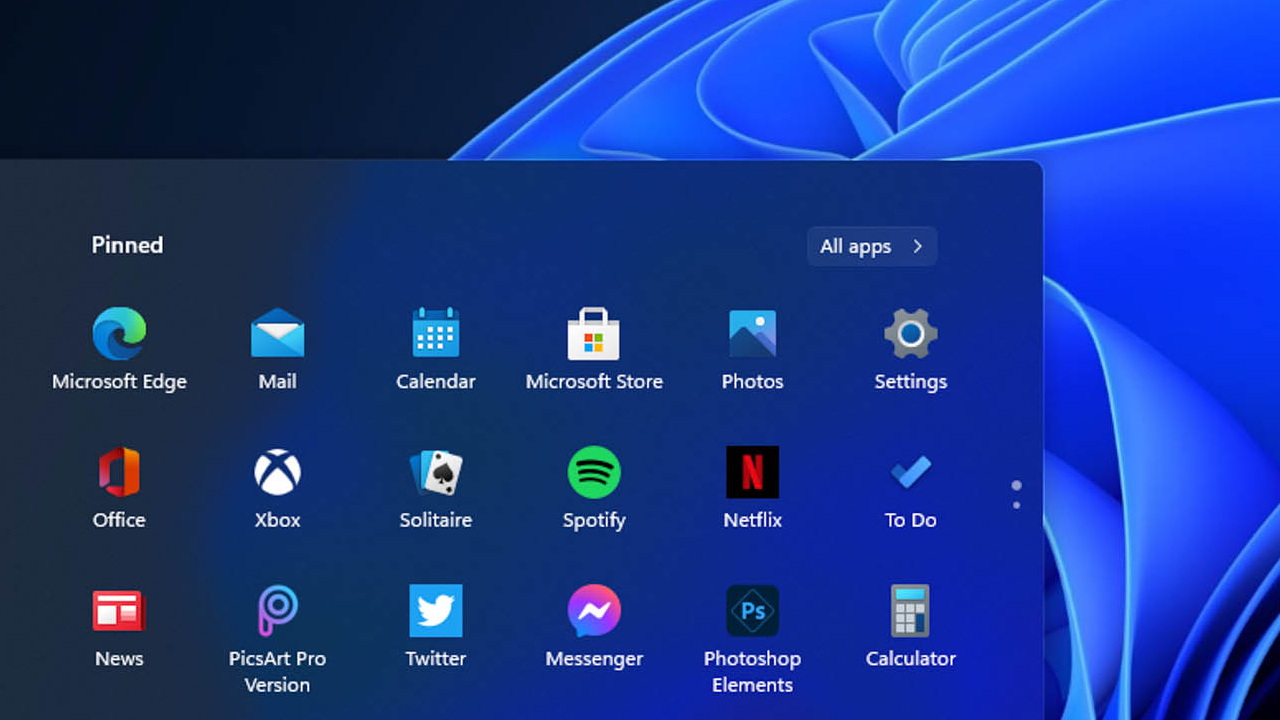This screenshot has height=720, width=1280.
Task: Open Settings gear icon
Action: (x=910, y=334)
